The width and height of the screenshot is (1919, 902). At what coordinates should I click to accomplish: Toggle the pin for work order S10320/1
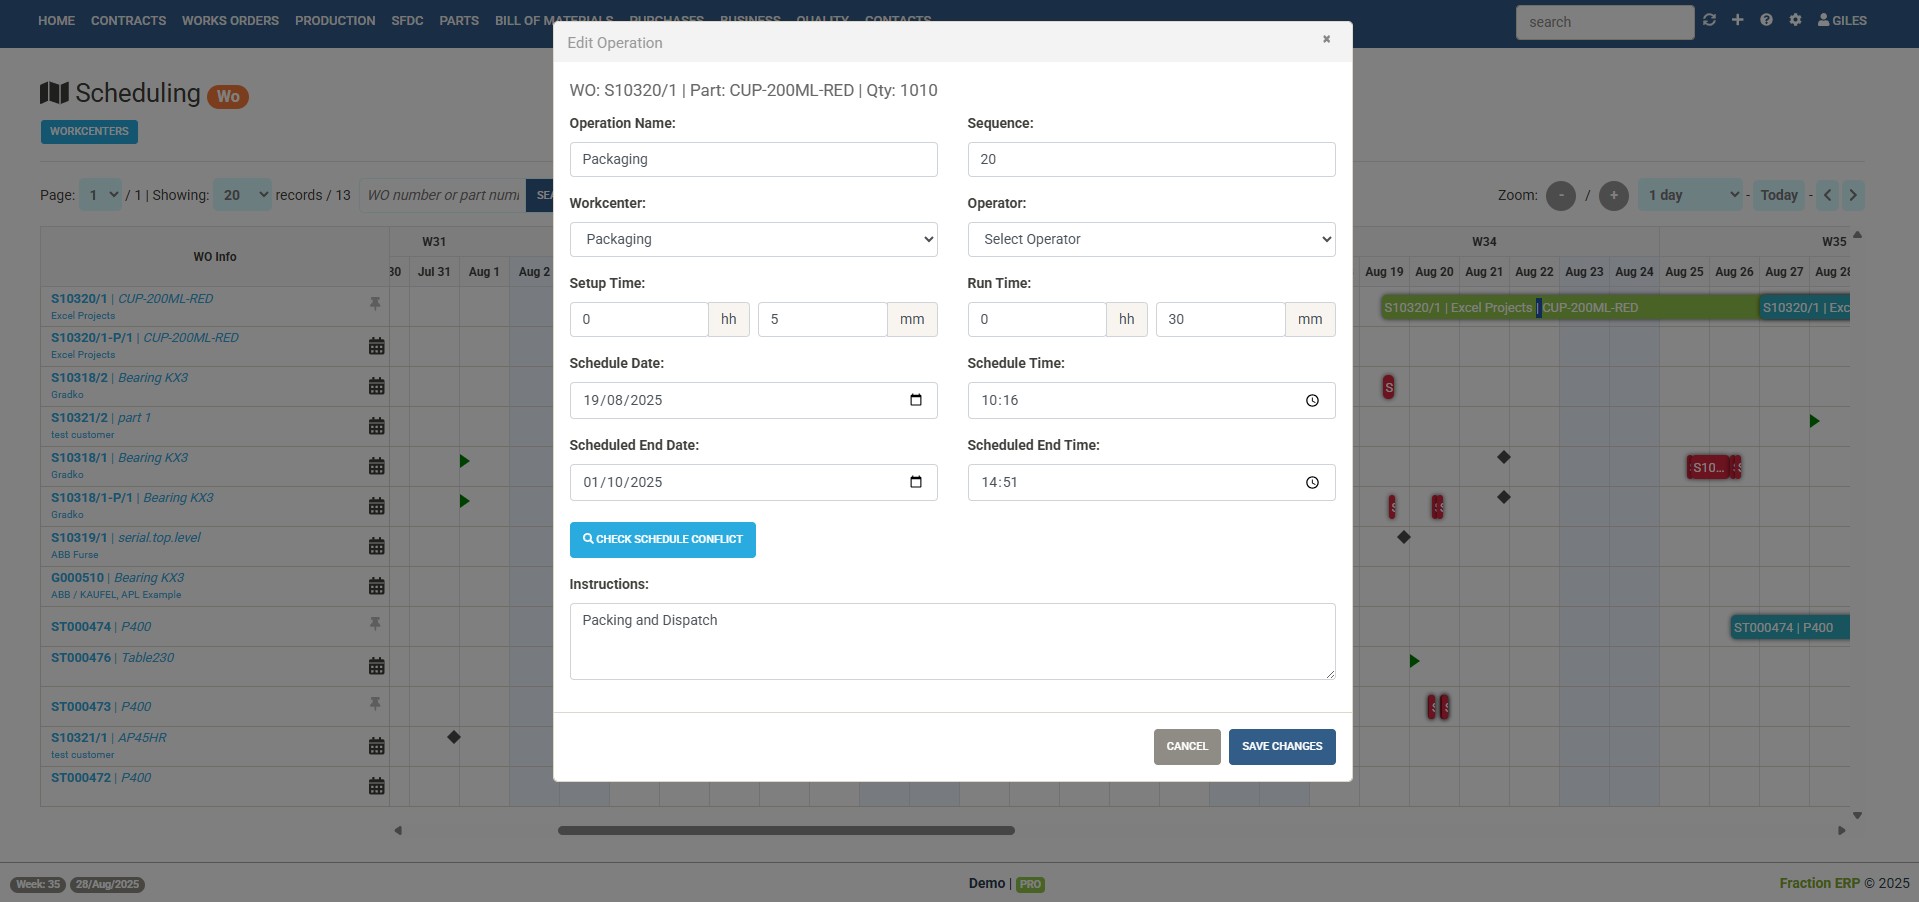pyautogui.click(x=375, y=304)
